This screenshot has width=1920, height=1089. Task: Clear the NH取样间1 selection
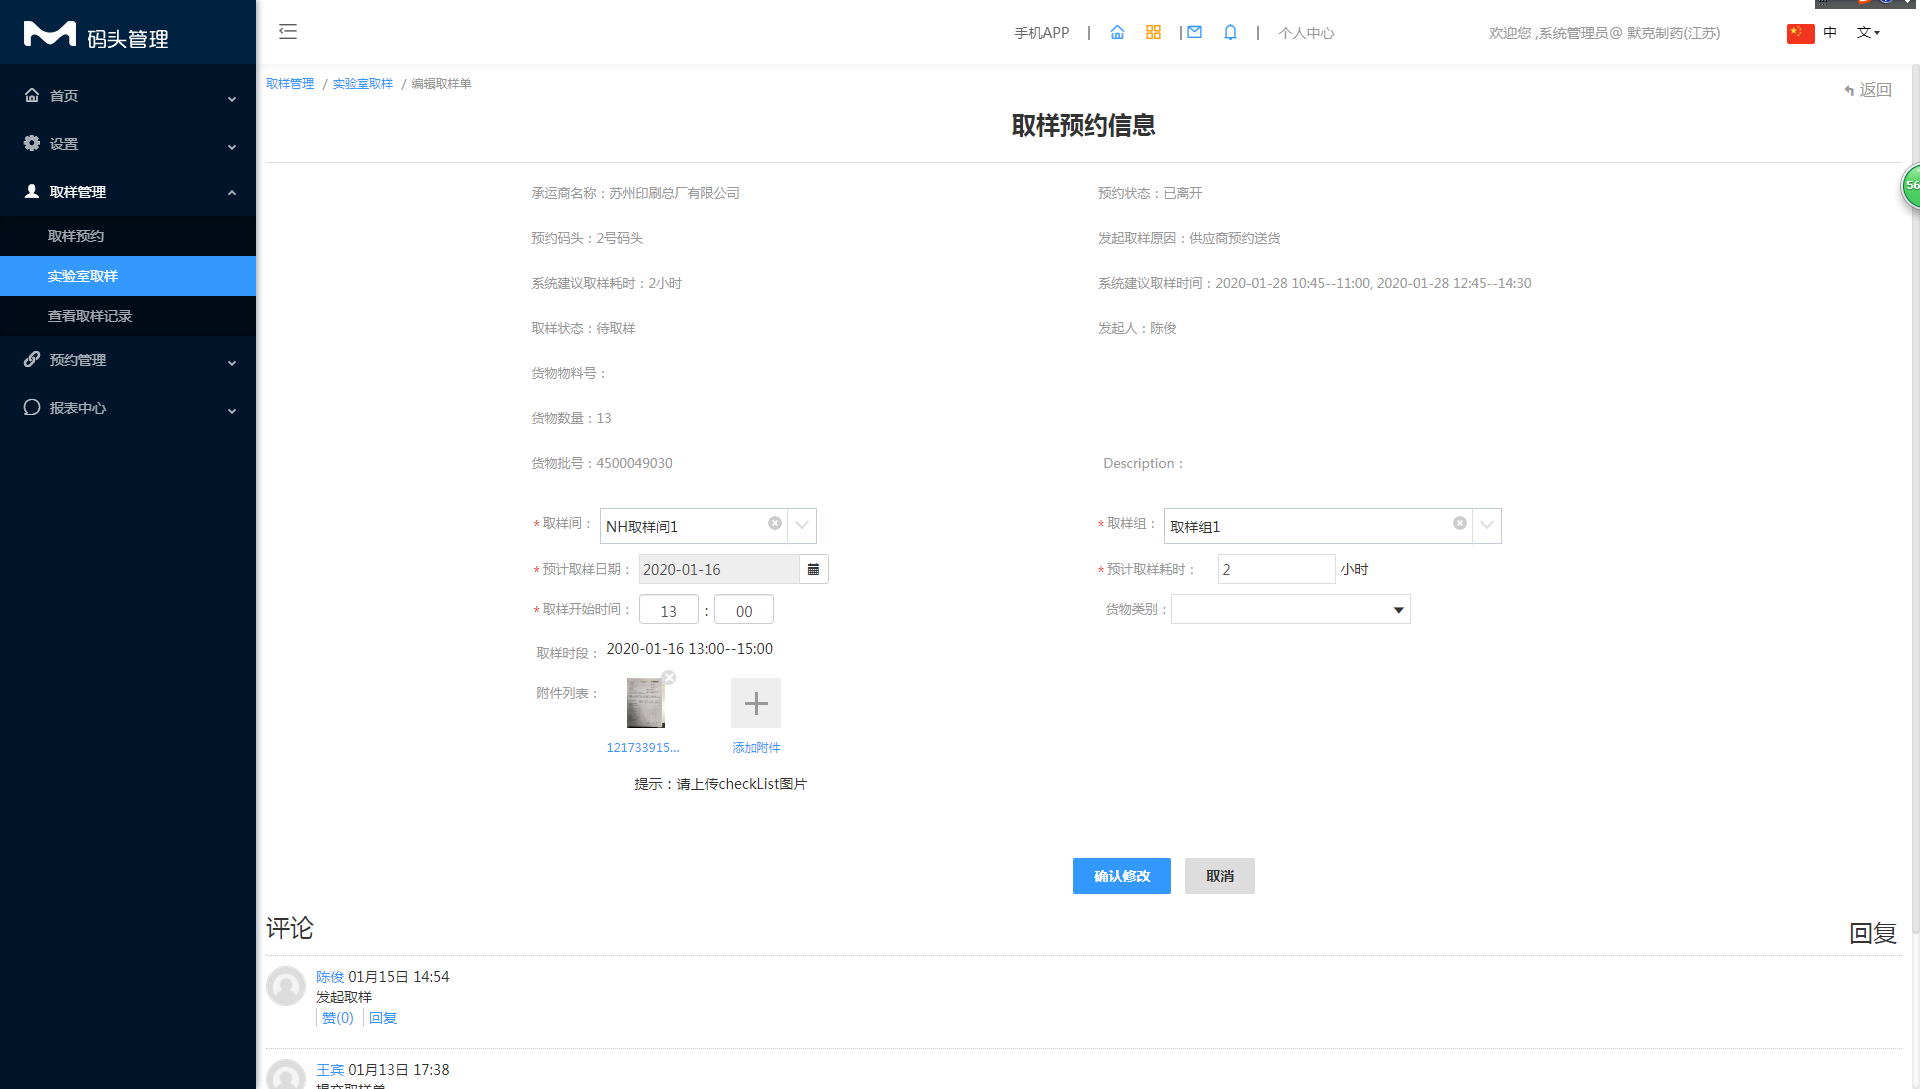[775, 523]
